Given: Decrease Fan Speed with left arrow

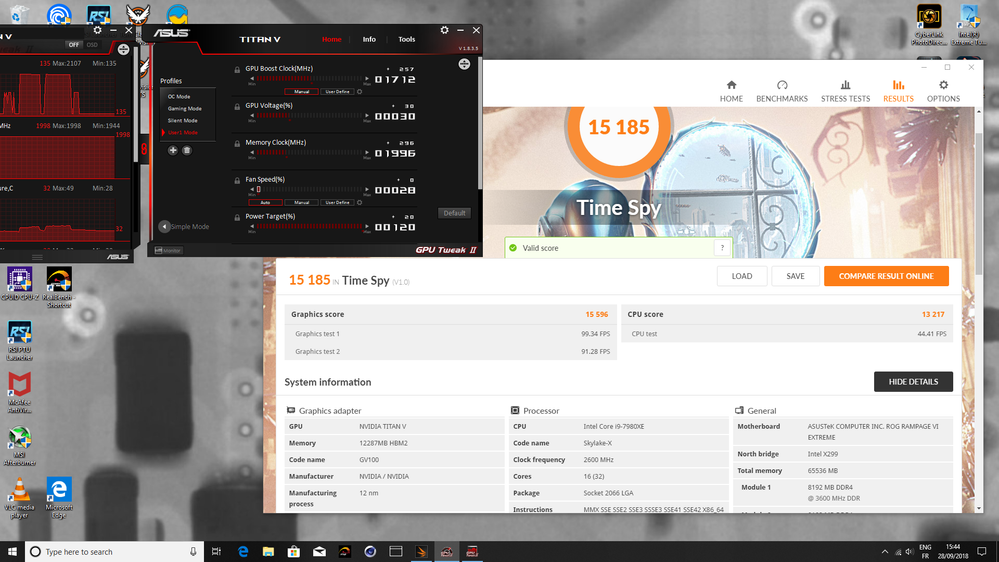Looking at the screenshot, I should pyautogui.click(x=252, y=189).
